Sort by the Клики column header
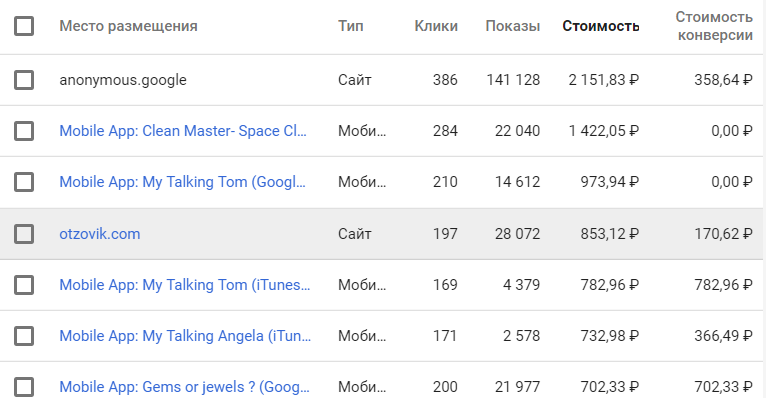This screenshot has width=766, height=398. [x=436, y=26]
